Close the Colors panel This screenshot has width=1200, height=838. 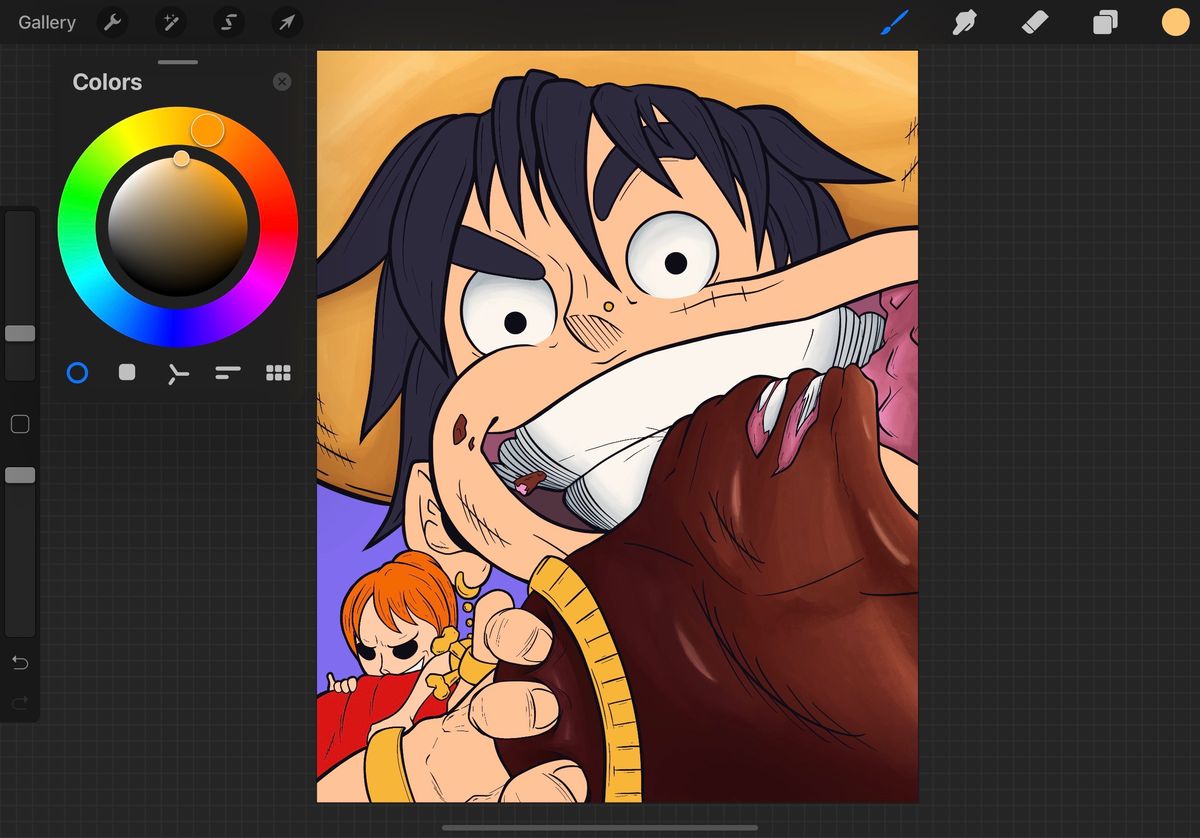(282, 82)
